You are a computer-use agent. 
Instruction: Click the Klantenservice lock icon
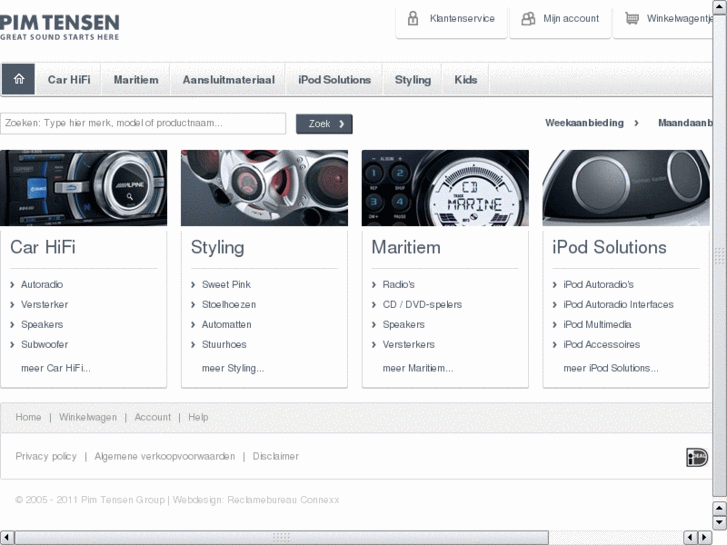pyautogui.click(x=413, y=19)
